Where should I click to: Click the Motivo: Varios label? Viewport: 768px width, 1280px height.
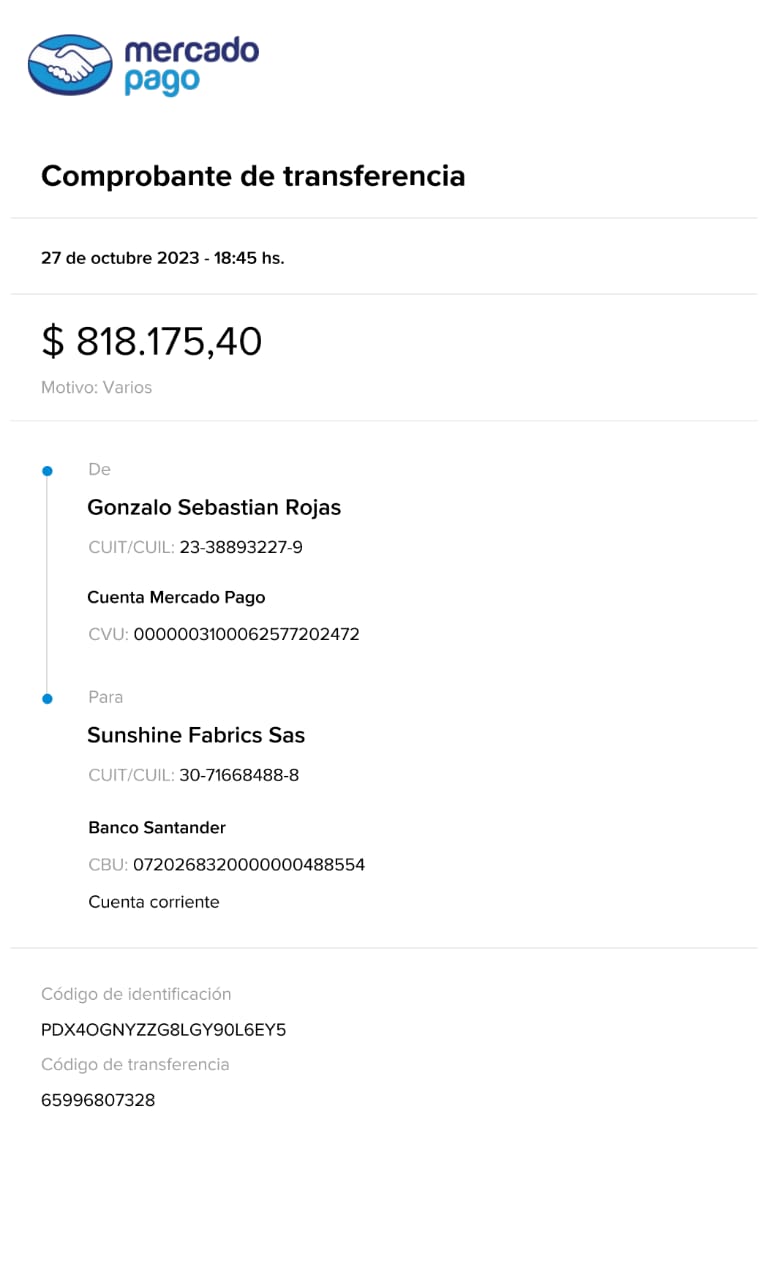(96, 387)
